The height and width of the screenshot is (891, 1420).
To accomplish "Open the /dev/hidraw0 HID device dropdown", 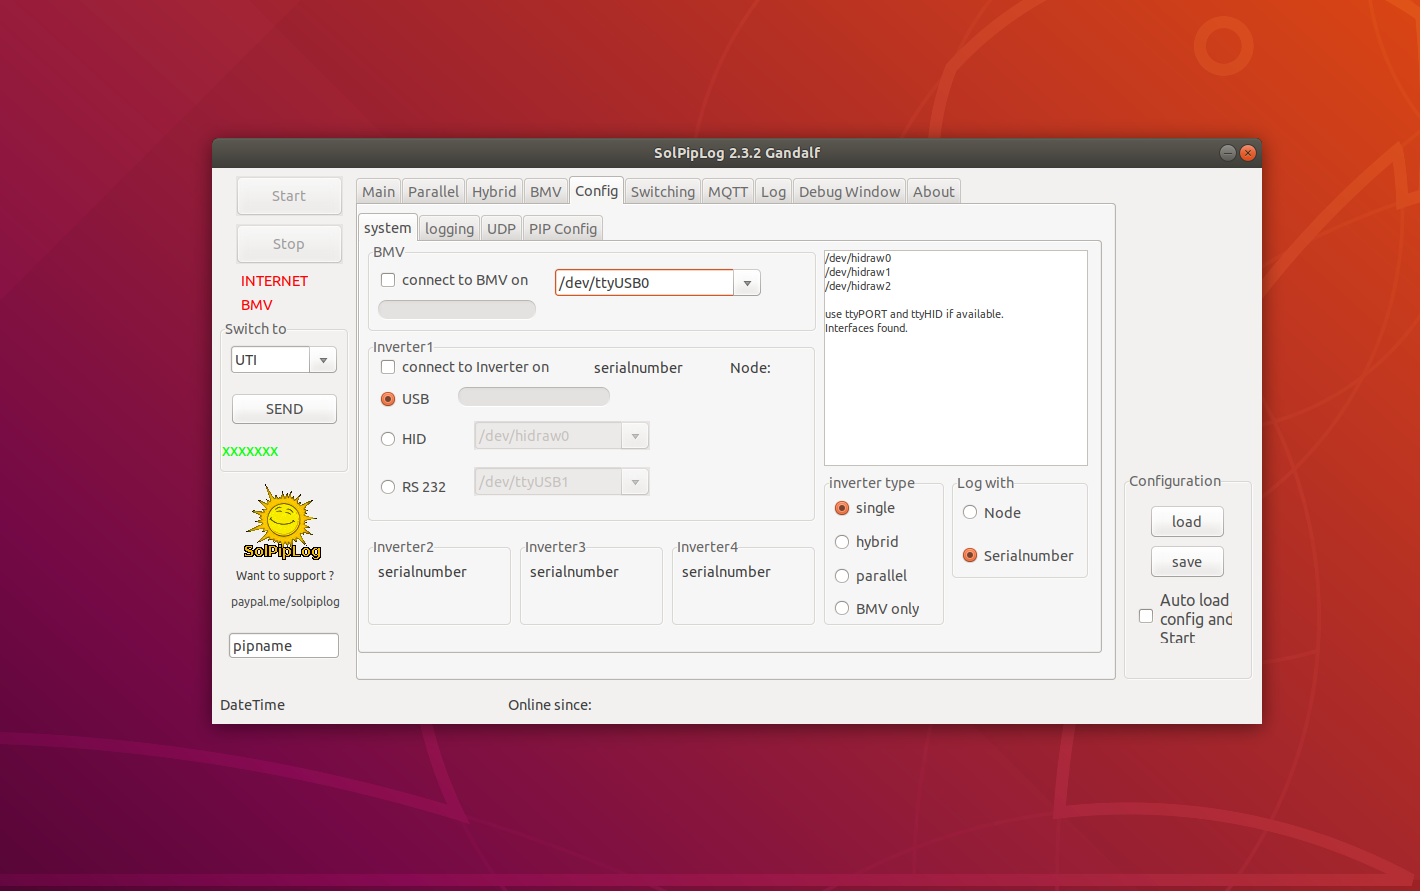I will tap(635, 436).
